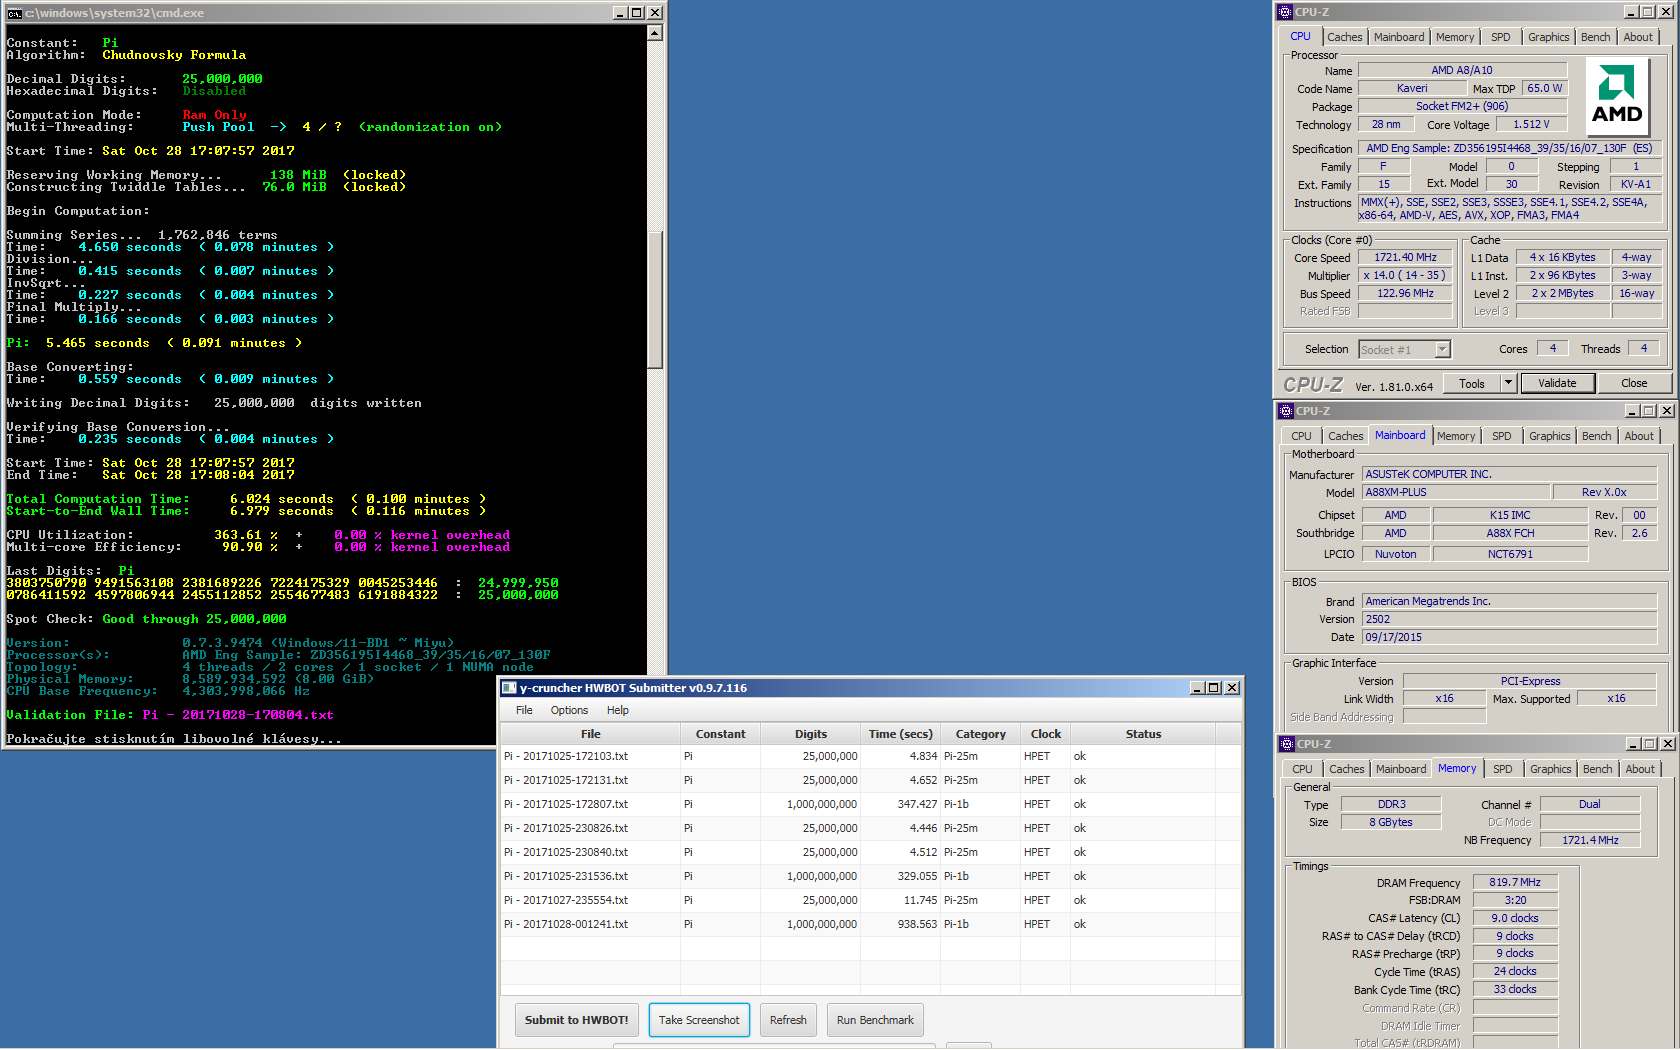Select row Pi - 20171027-235554.txt
This screenshot has height=1050, width=1680.
[x=870, y=900]
